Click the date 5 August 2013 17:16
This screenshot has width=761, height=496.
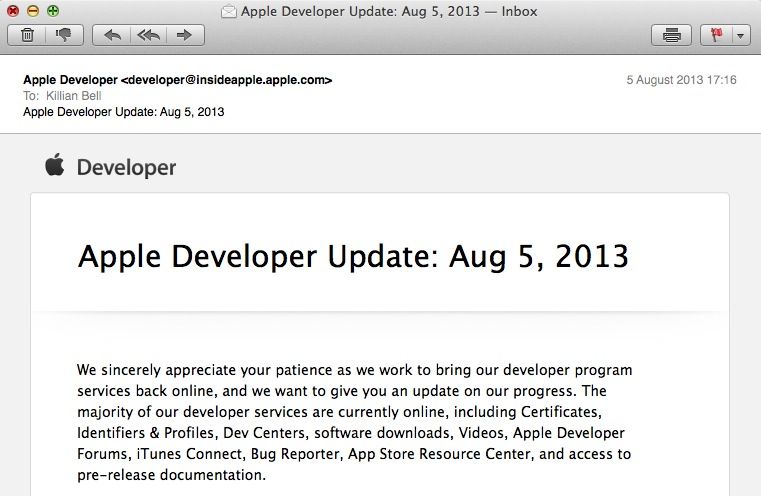pos(681,80)
